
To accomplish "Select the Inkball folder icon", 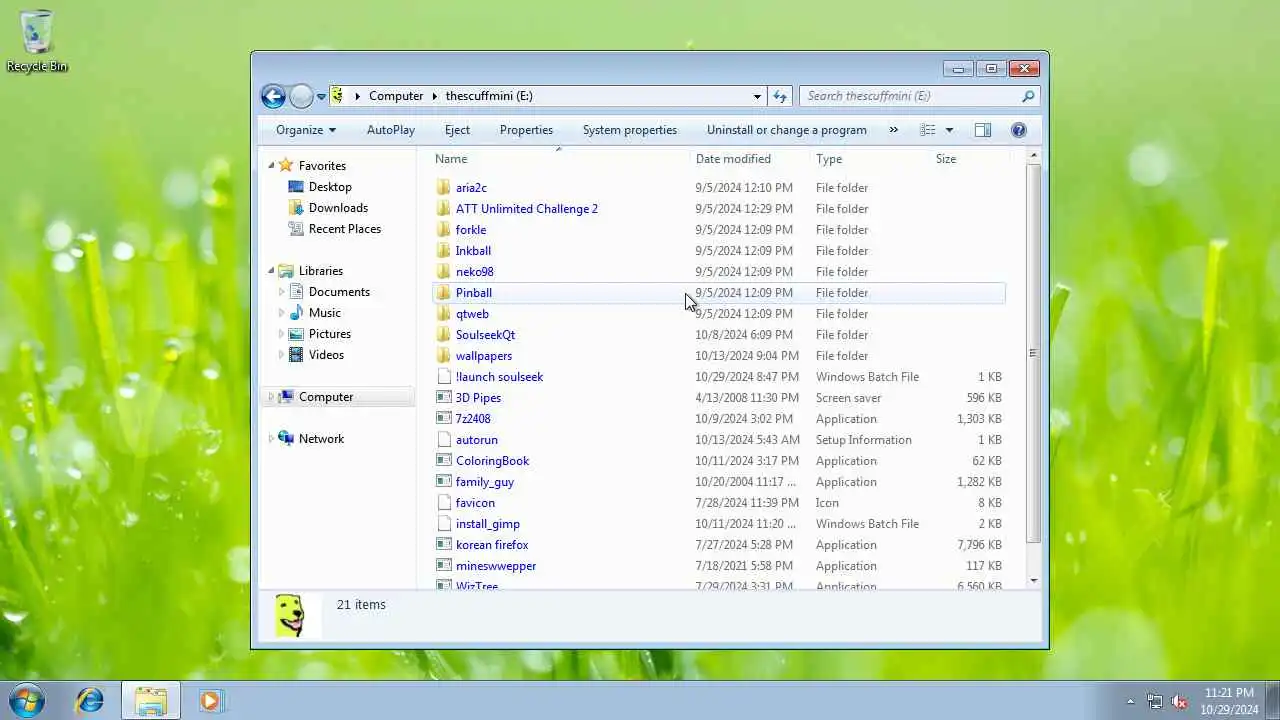I will [x=444, y=251].
